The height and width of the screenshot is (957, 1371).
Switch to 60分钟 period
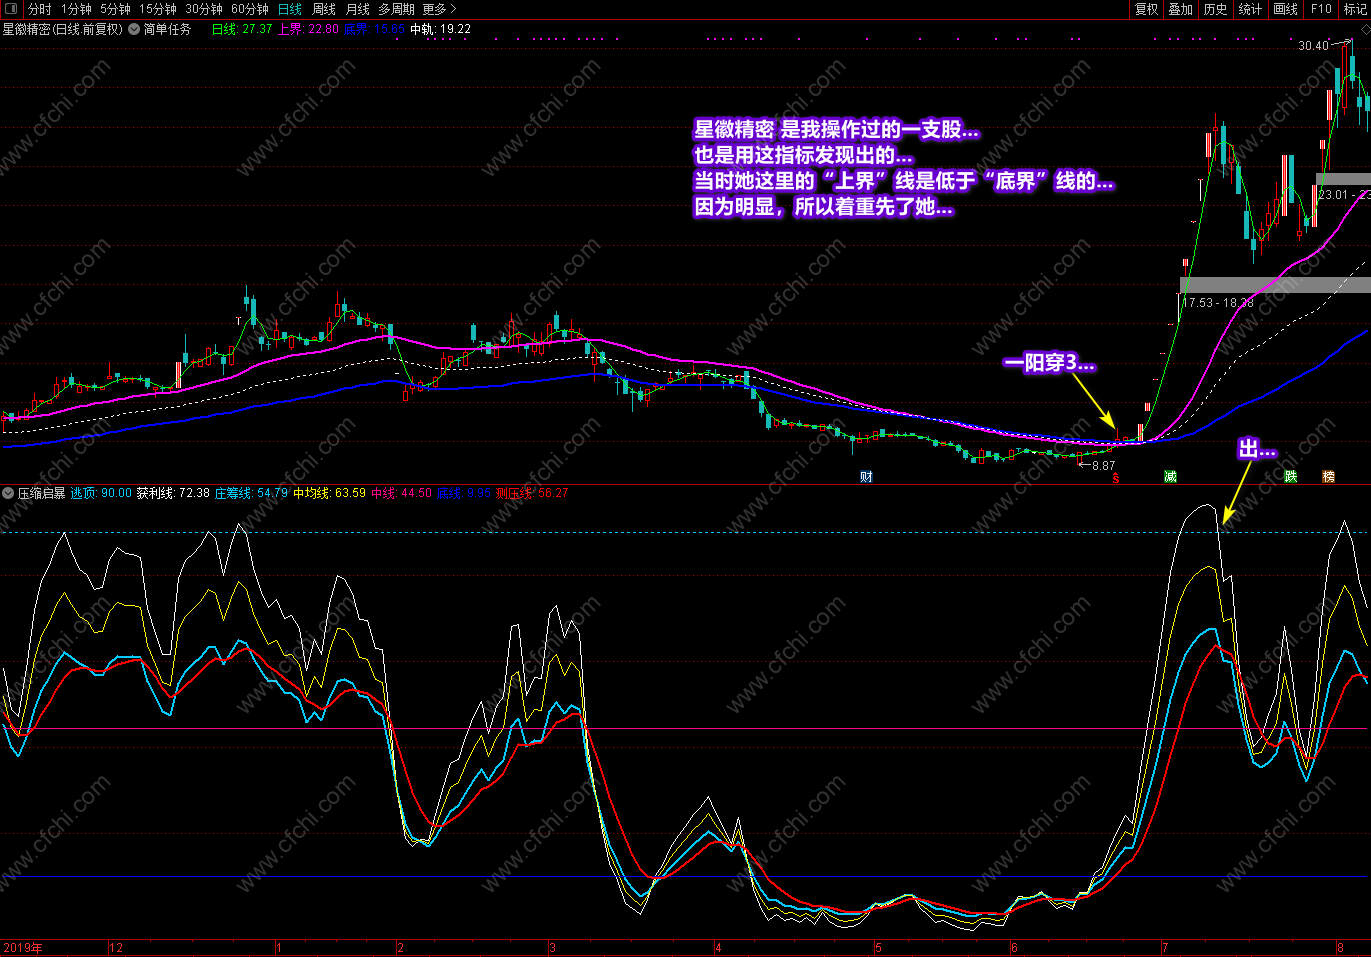tap(250, 9)
